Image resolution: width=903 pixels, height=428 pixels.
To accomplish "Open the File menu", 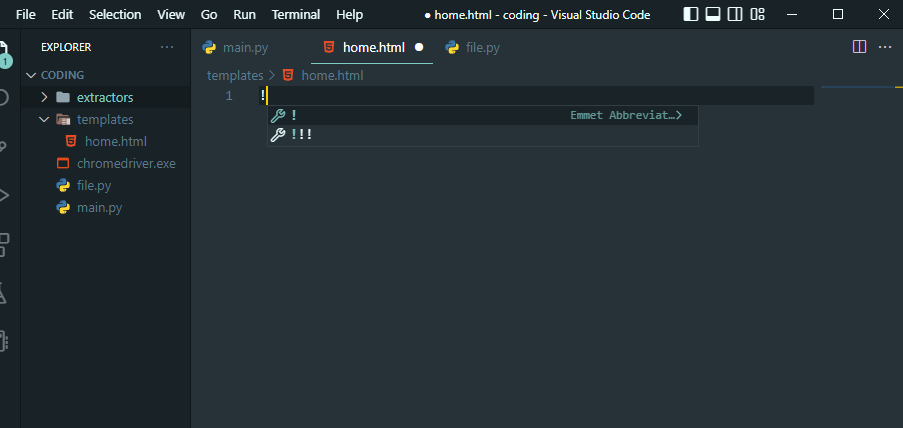I will [x=25, y=14].
